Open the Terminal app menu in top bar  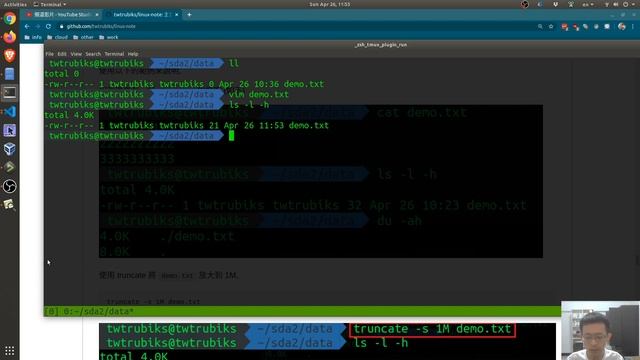pos(50,4)
